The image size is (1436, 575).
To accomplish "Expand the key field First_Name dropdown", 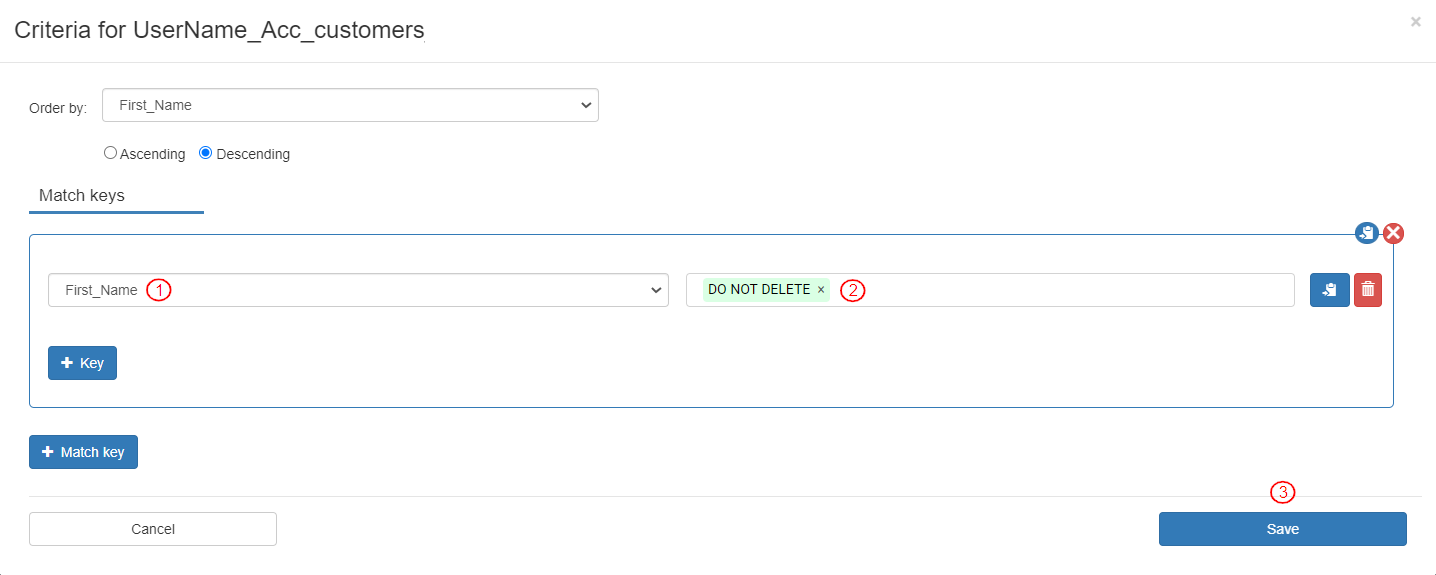I will [358, 290].
